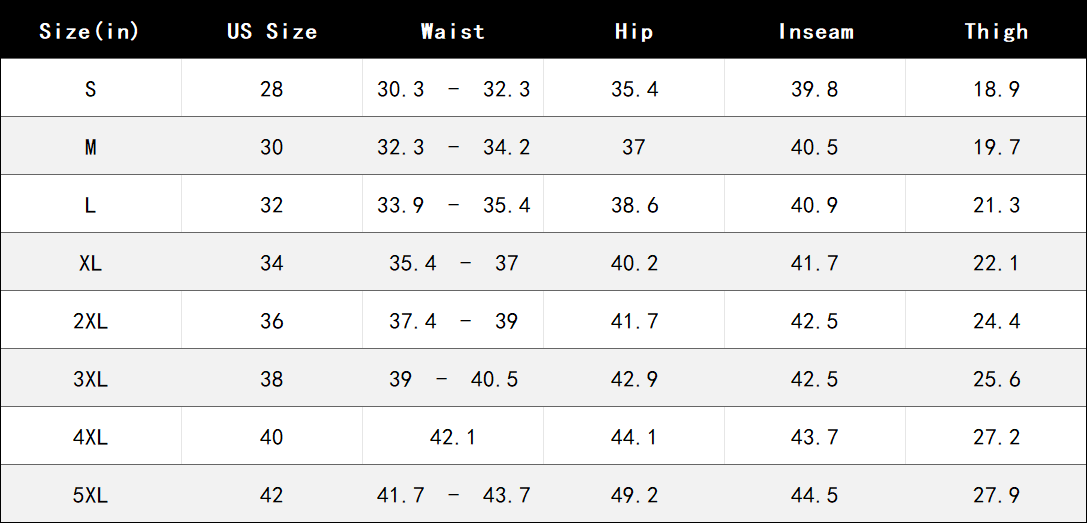Image resolution: width=1087 pixels, height=523 pixels.
Task: Select the M size row label
Action: tap(90, 147)
